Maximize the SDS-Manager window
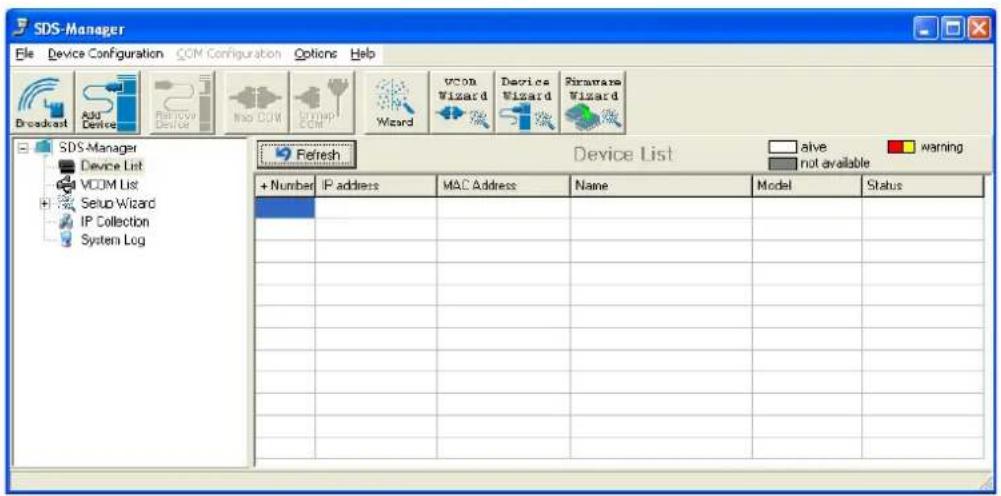1001x496 pixels. coord(951,30)
